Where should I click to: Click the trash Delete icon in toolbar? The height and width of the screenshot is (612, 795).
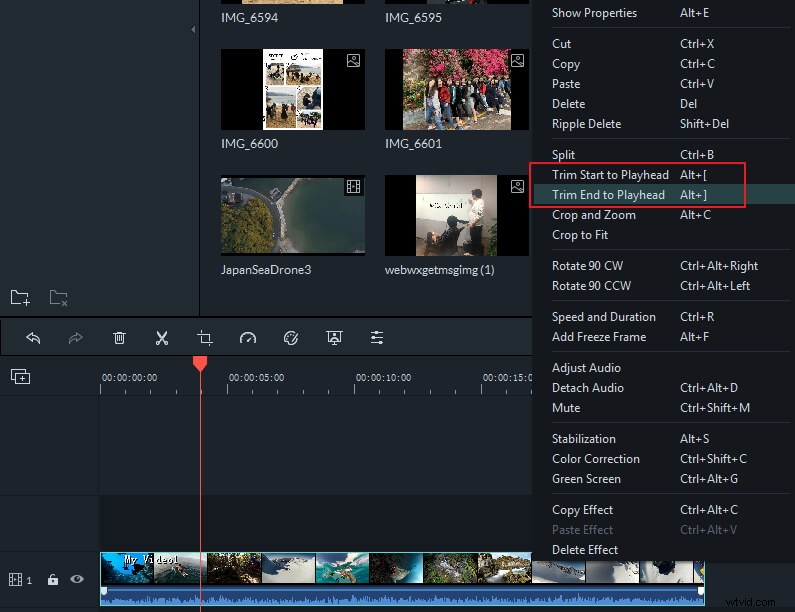(x=119, y=338)
